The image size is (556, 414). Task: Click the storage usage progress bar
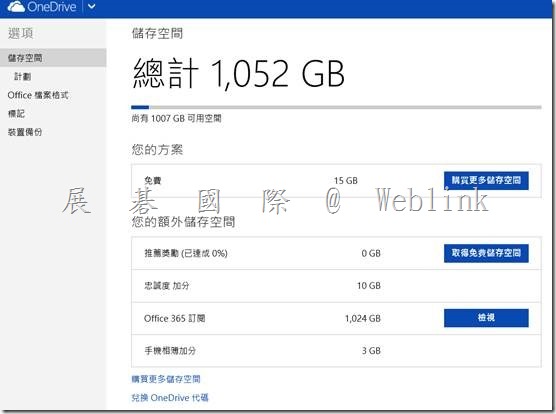coord(336,107)
